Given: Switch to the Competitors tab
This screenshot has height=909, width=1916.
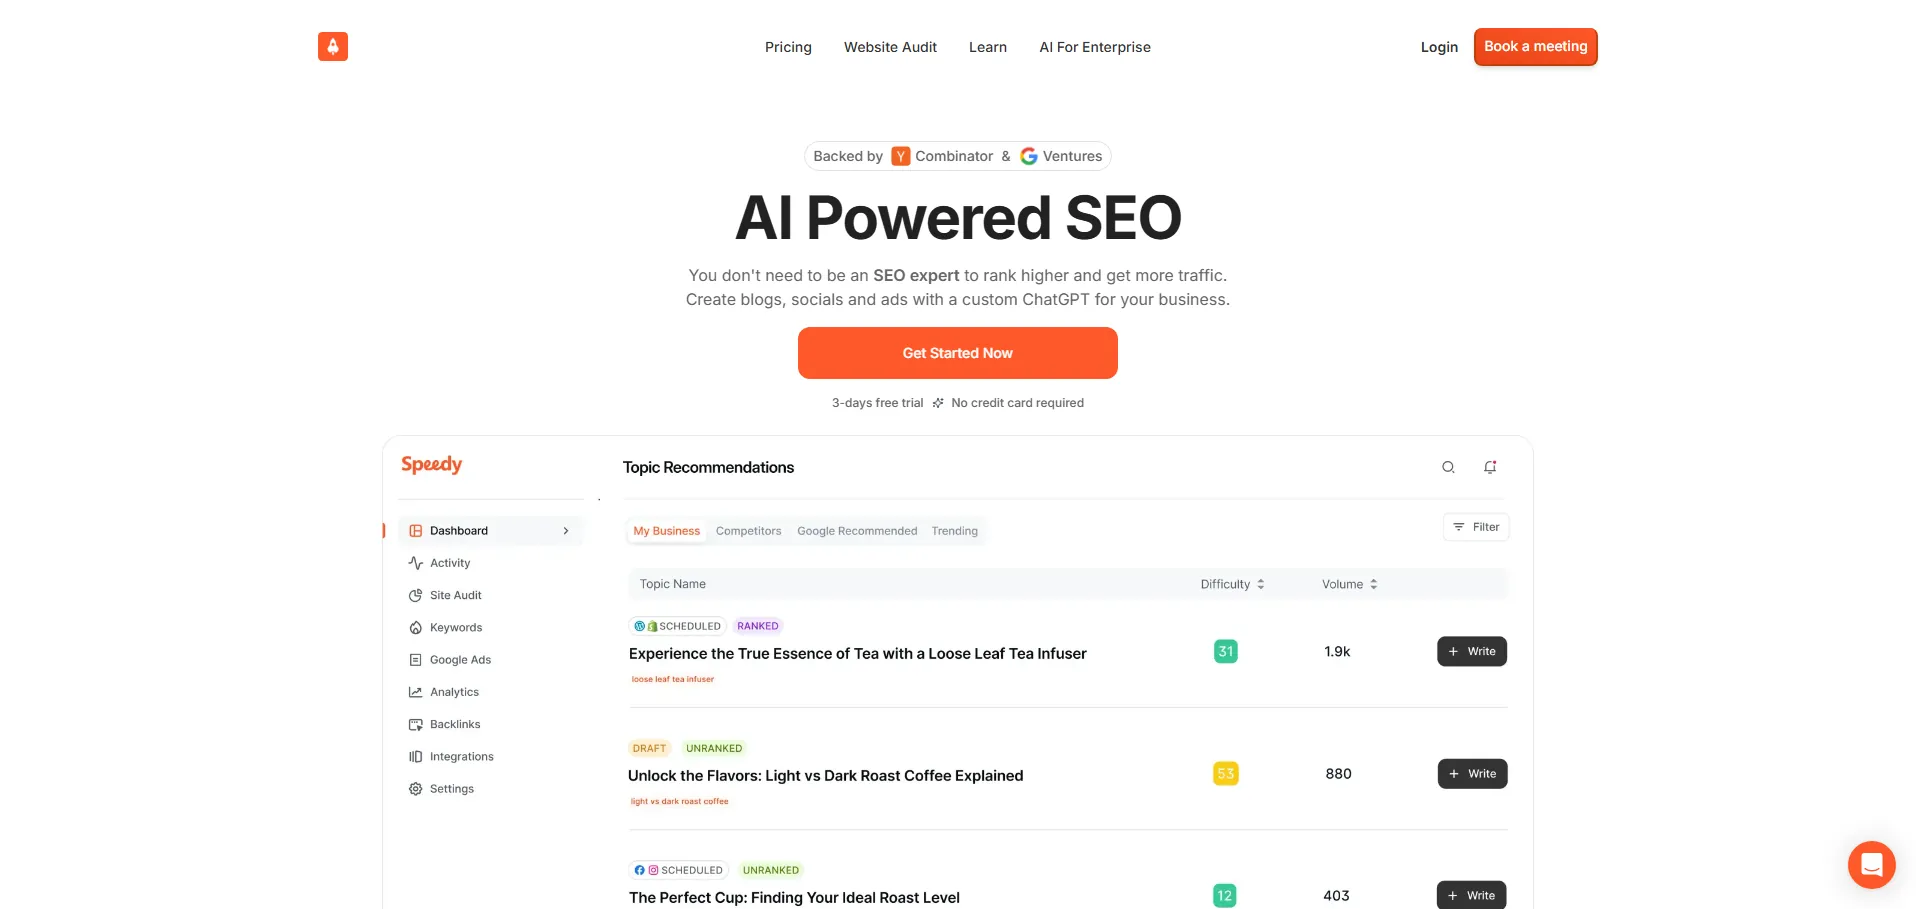Looking at the screenshot, I should [748, 531].
